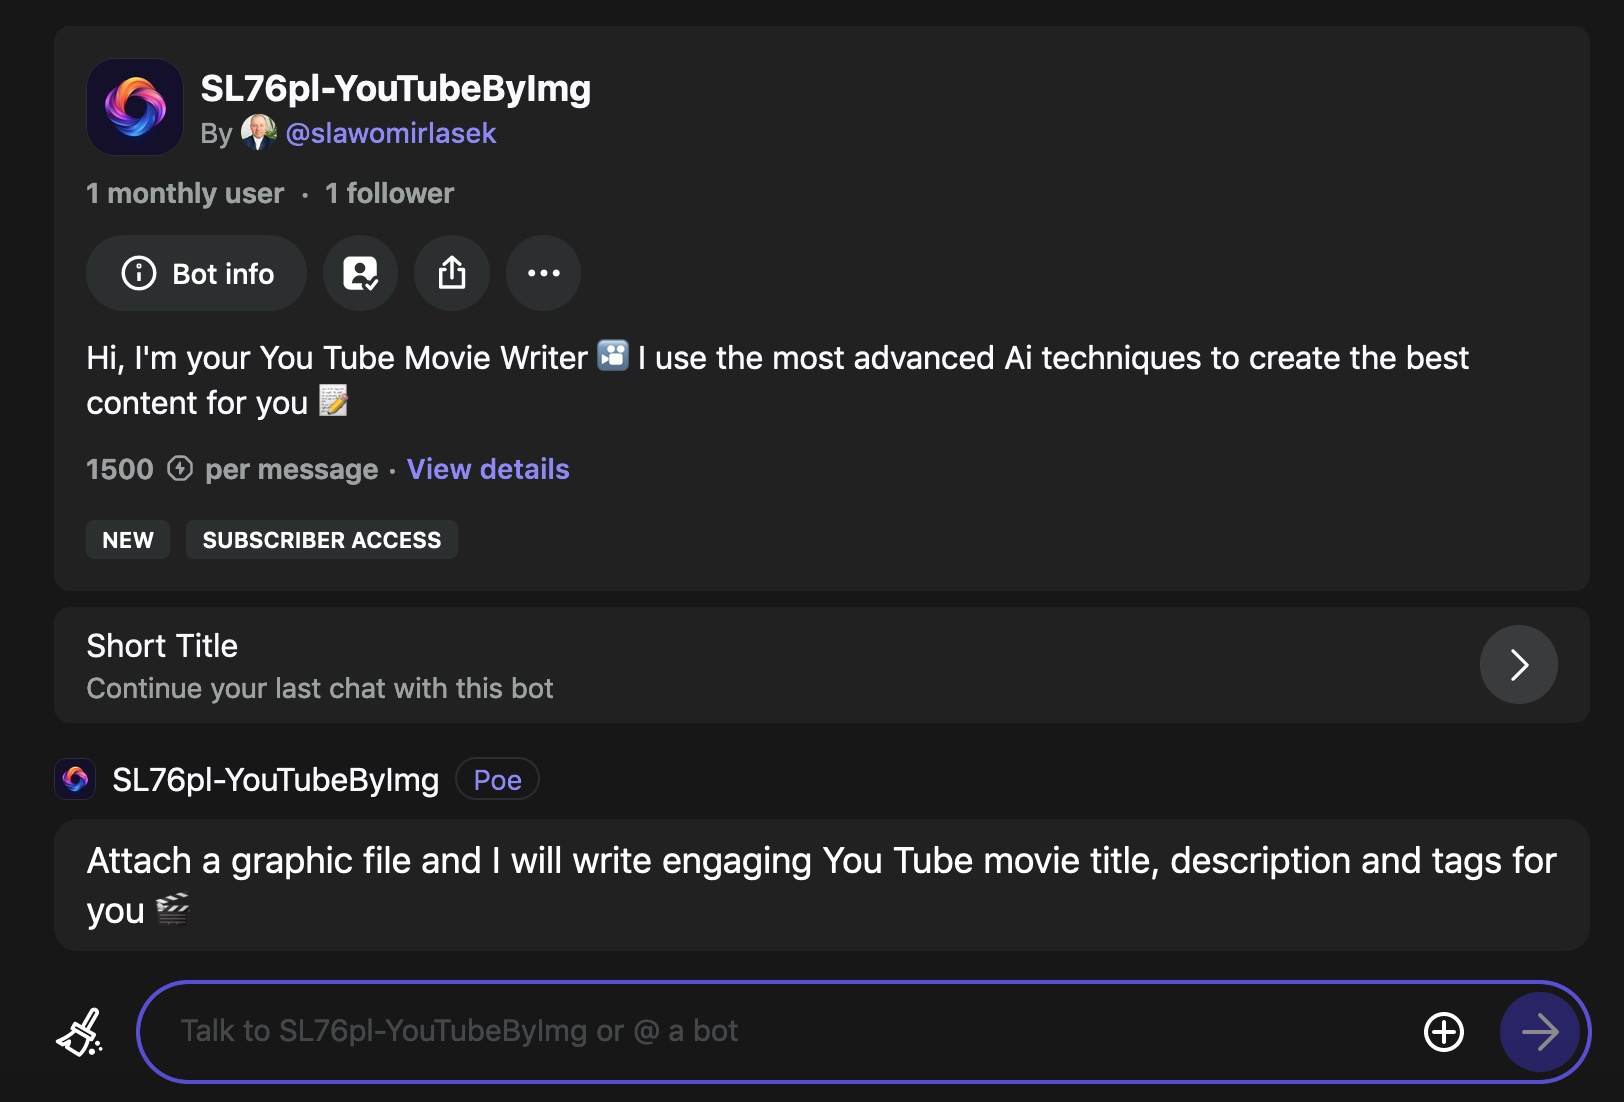Click the follow bot icon button
This screenshot has height=1102, width=1624.
pos(360,273)
